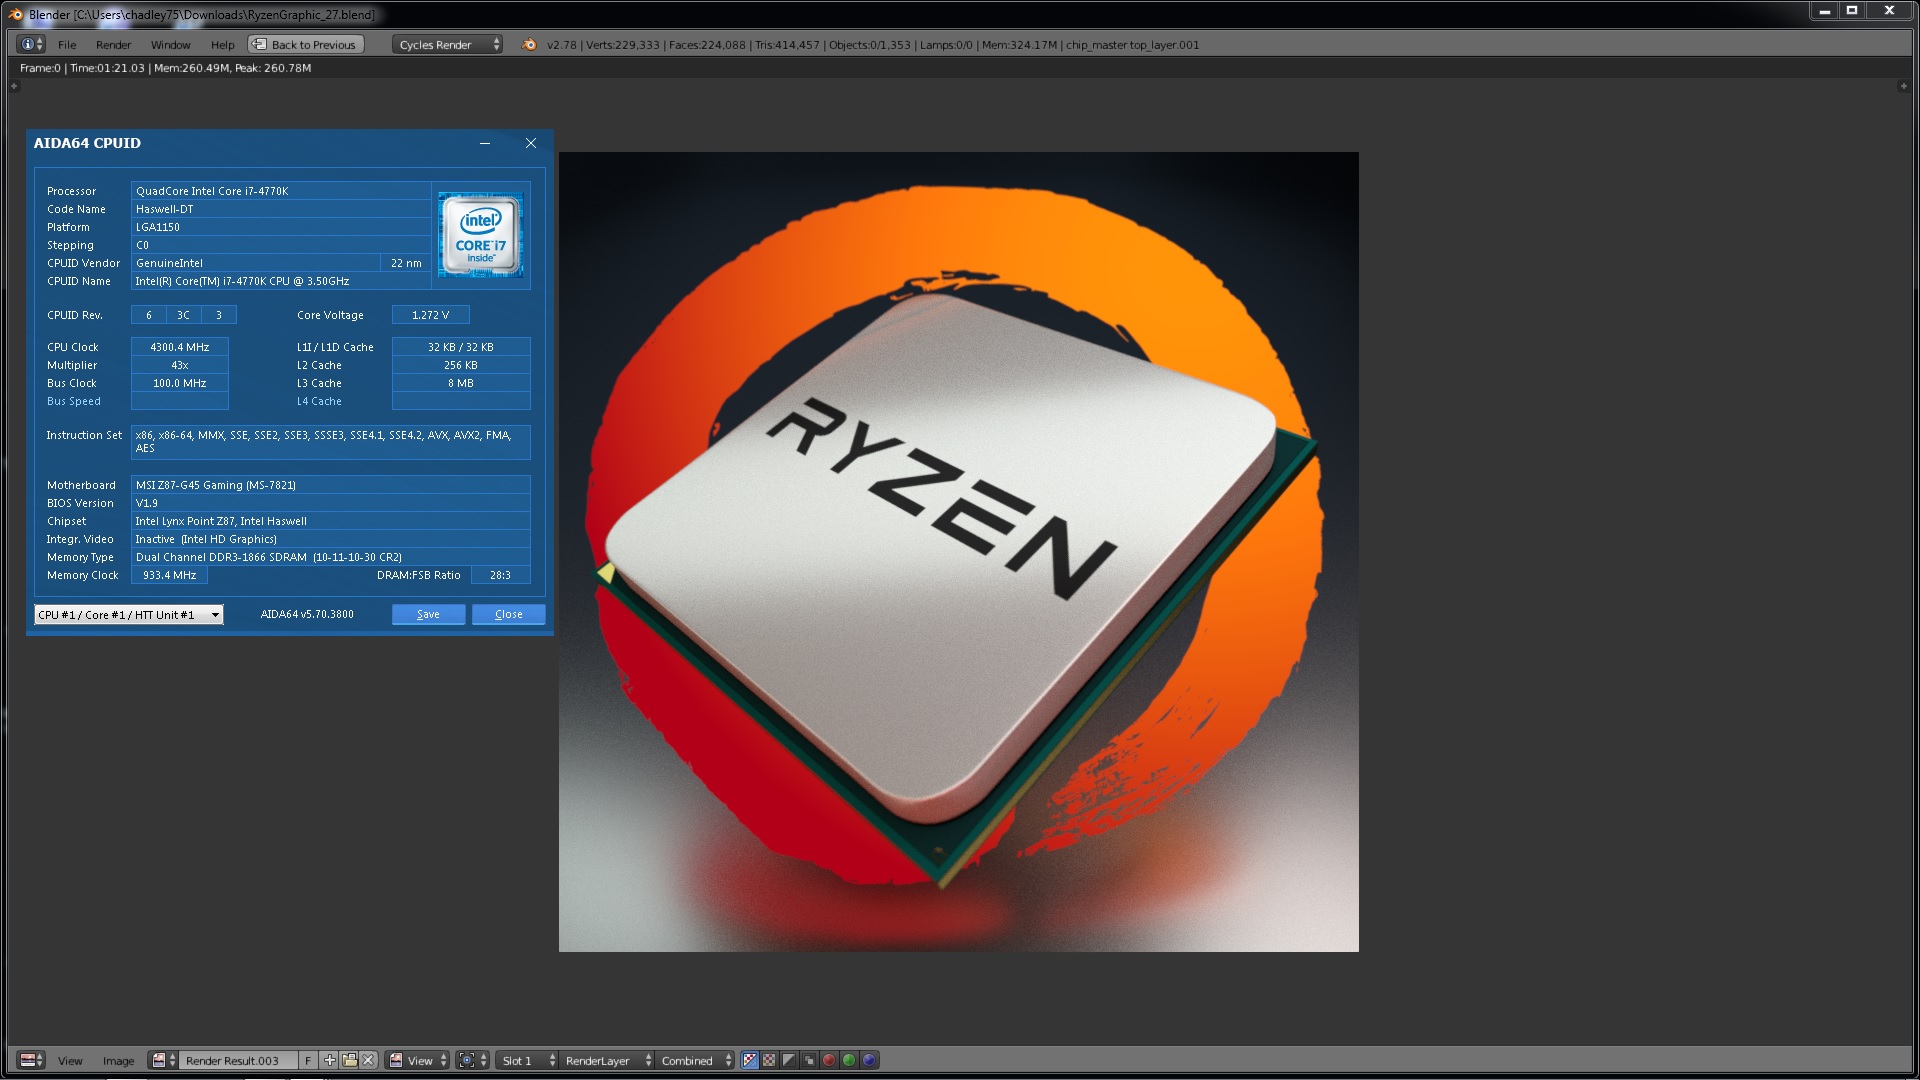Click the Blender title bar icon

(15, 14)
